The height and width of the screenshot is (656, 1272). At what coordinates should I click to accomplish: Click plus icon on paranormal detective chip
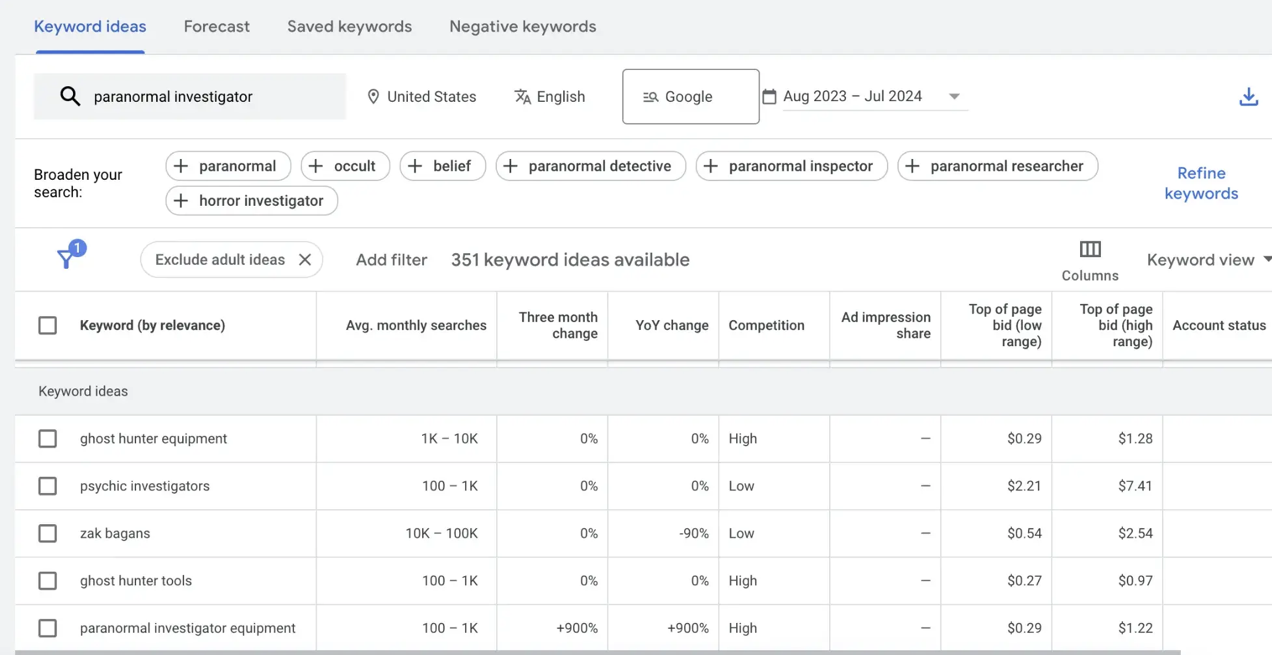click(x=510, y=166)
